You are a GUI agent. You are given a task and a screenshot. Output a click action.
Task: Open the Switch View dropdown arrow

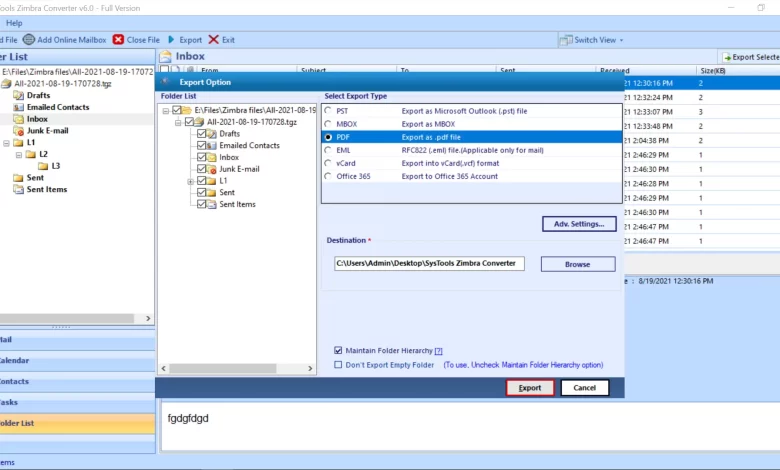[621, 40]
